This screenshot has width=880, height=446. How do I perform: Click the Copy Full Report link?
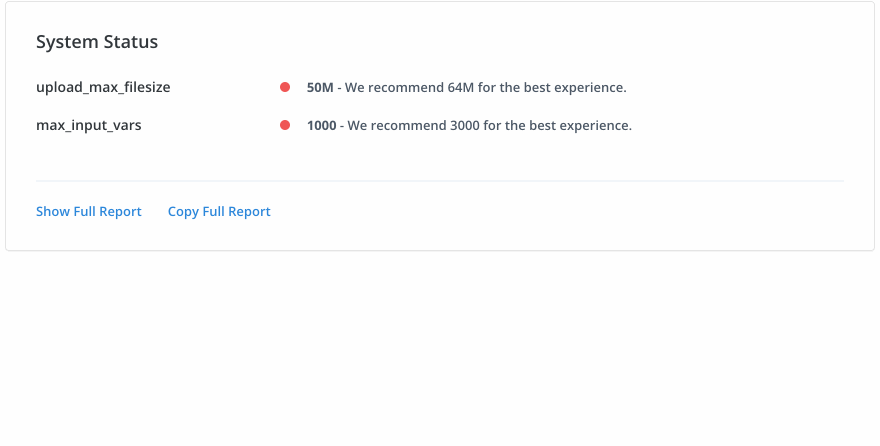tap(219, 212)
